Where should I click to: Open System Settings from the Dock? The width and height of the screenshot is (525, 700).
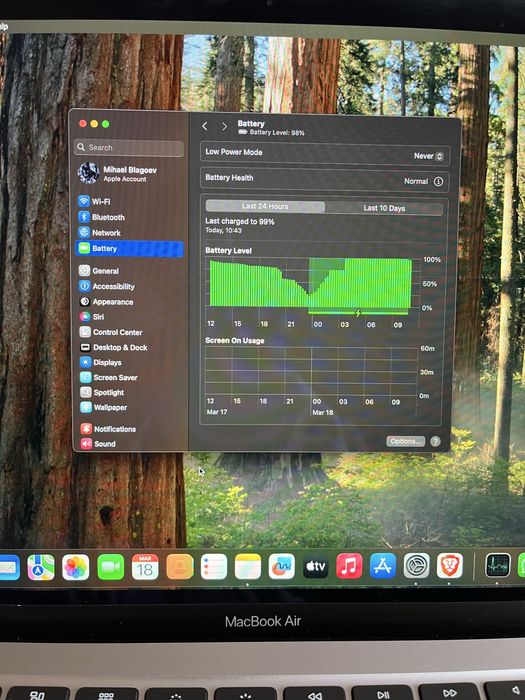pyautogui.click(x=417, y=566)
